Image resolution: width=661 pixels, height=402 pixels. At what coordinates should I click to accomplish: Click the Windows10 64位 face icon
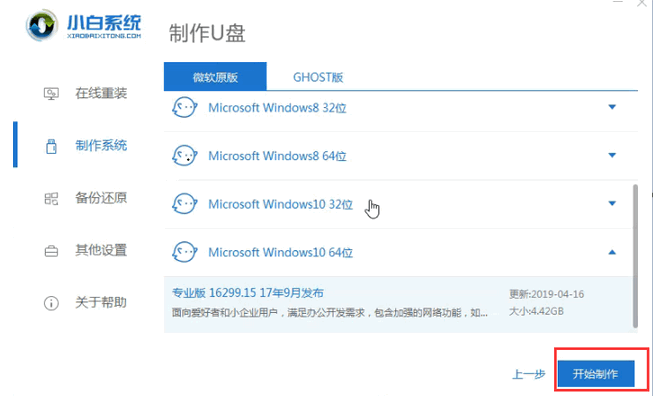(185, 252)
